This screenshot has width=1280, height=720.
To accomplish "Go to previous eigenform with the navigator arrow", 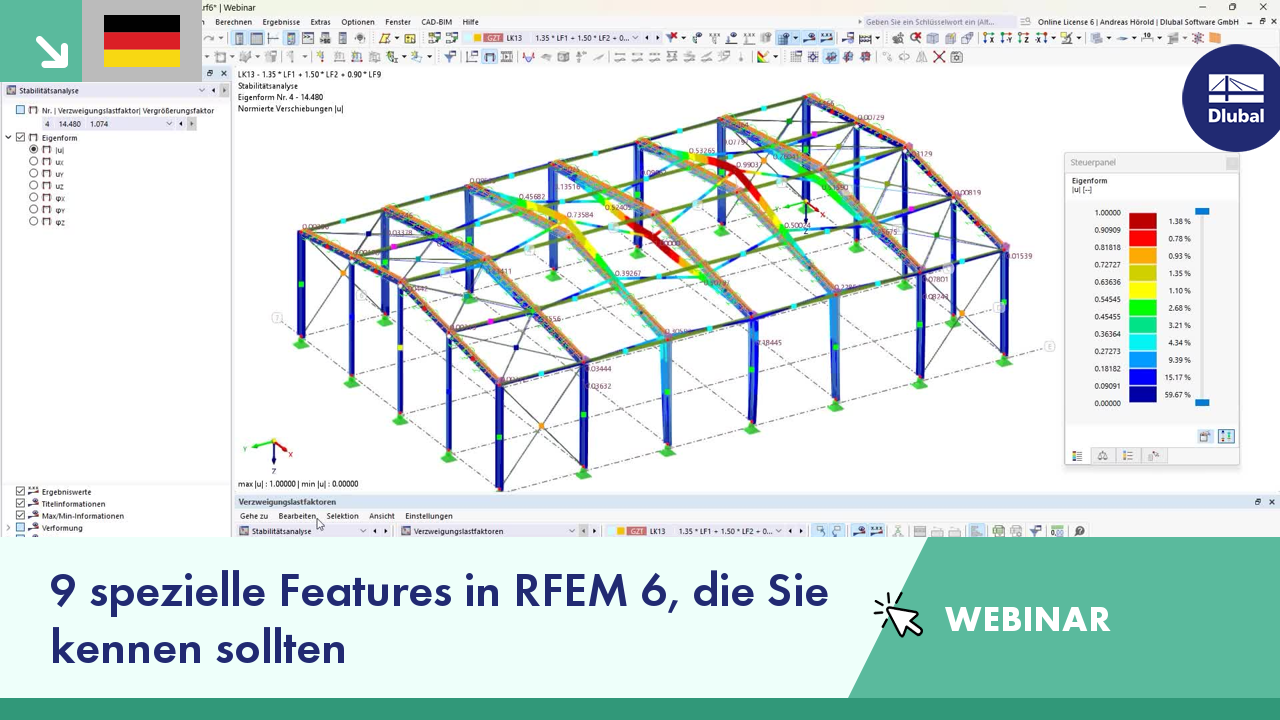I will [x=182, y=124].
